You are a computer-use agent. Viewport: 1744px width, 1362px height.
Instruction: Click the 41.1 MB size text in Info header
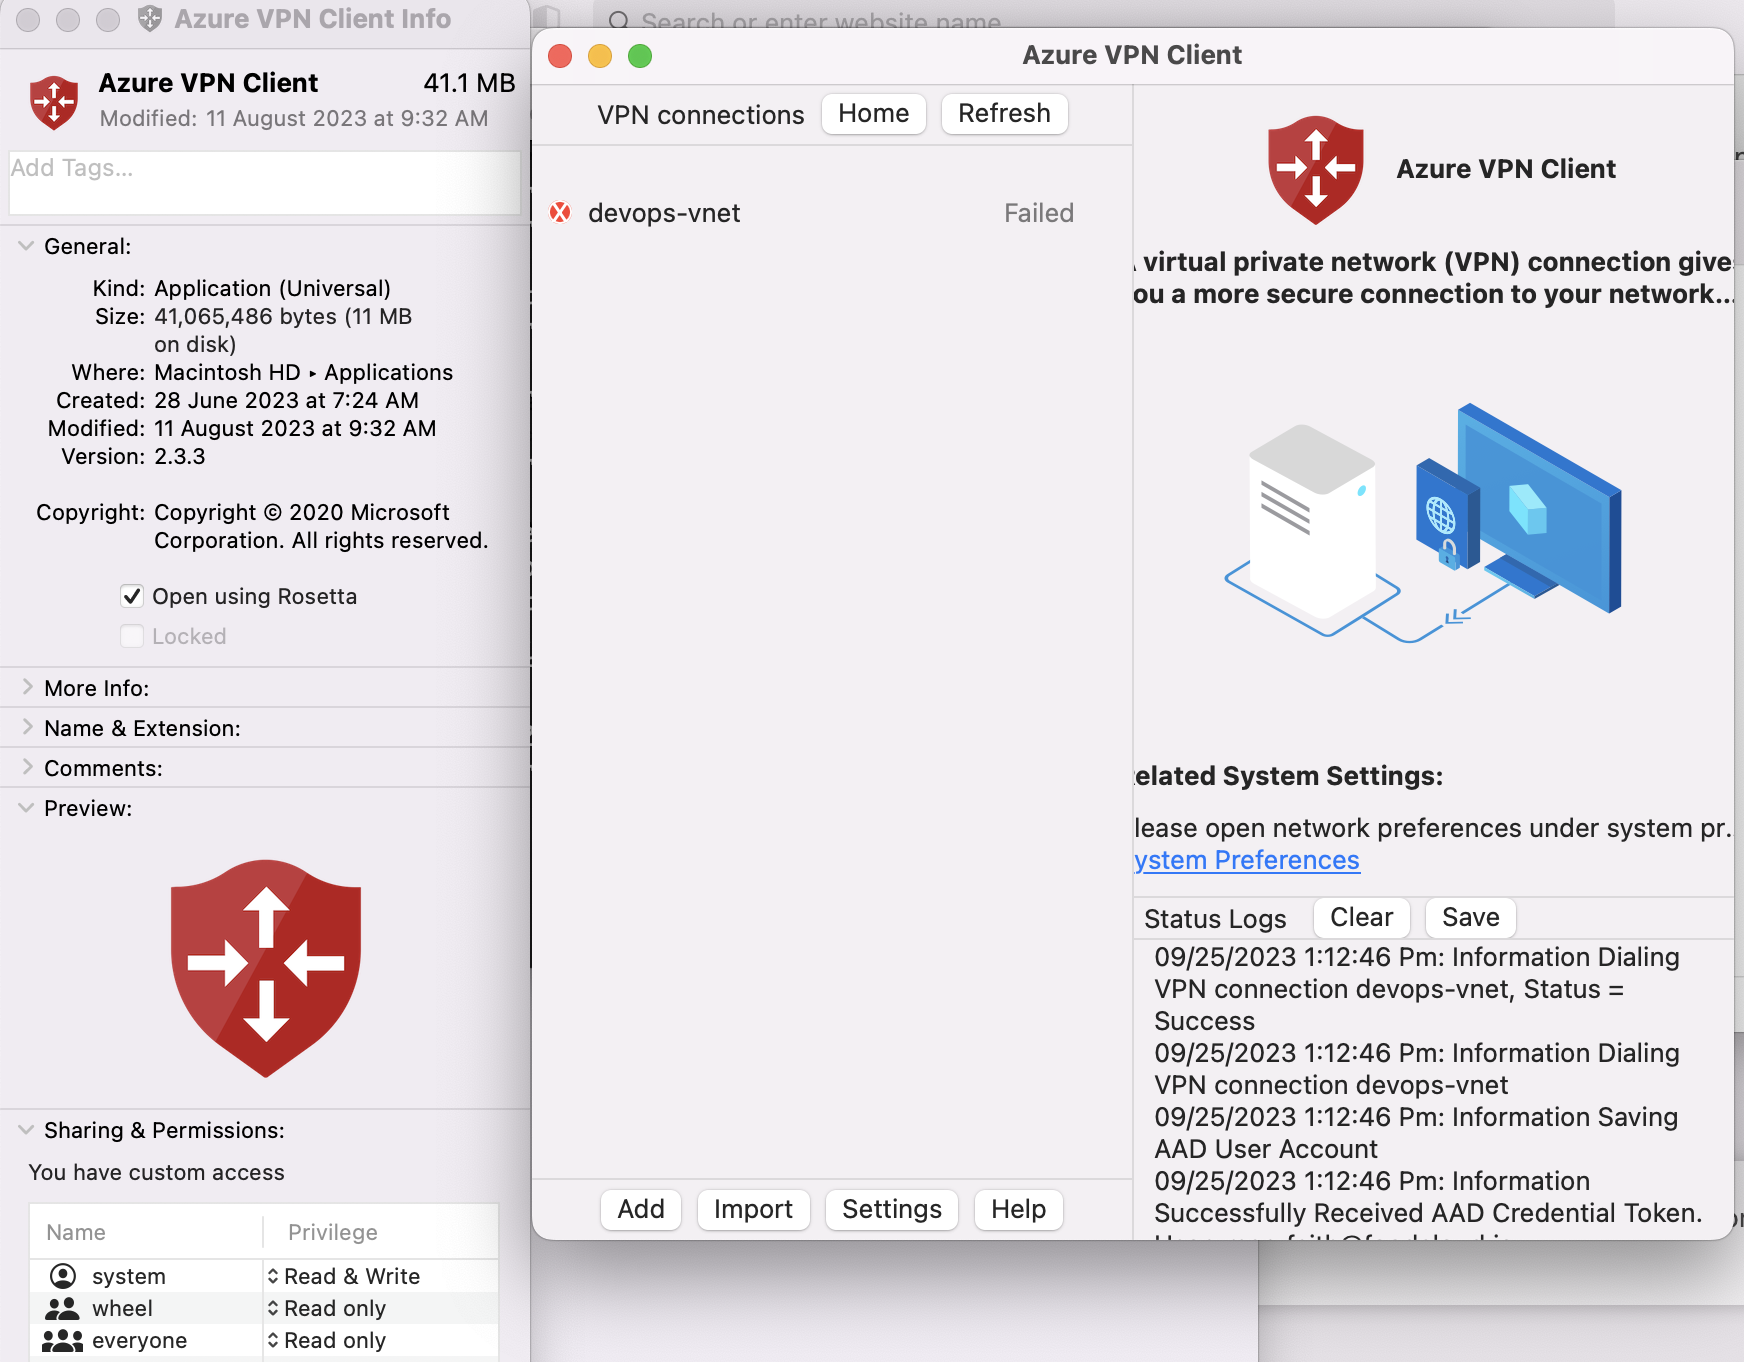pos(469,83)
